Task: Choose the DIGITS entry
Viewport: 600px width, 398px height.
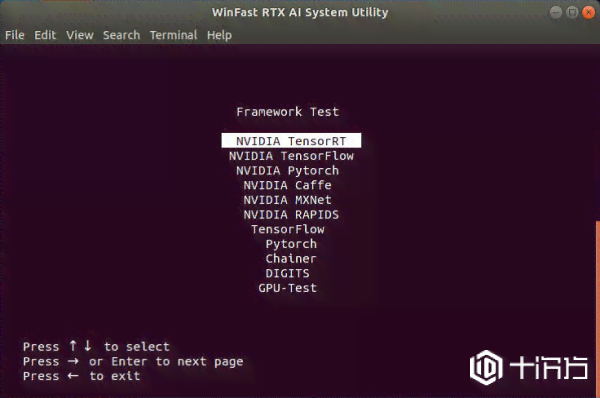Action: (287, 273)
